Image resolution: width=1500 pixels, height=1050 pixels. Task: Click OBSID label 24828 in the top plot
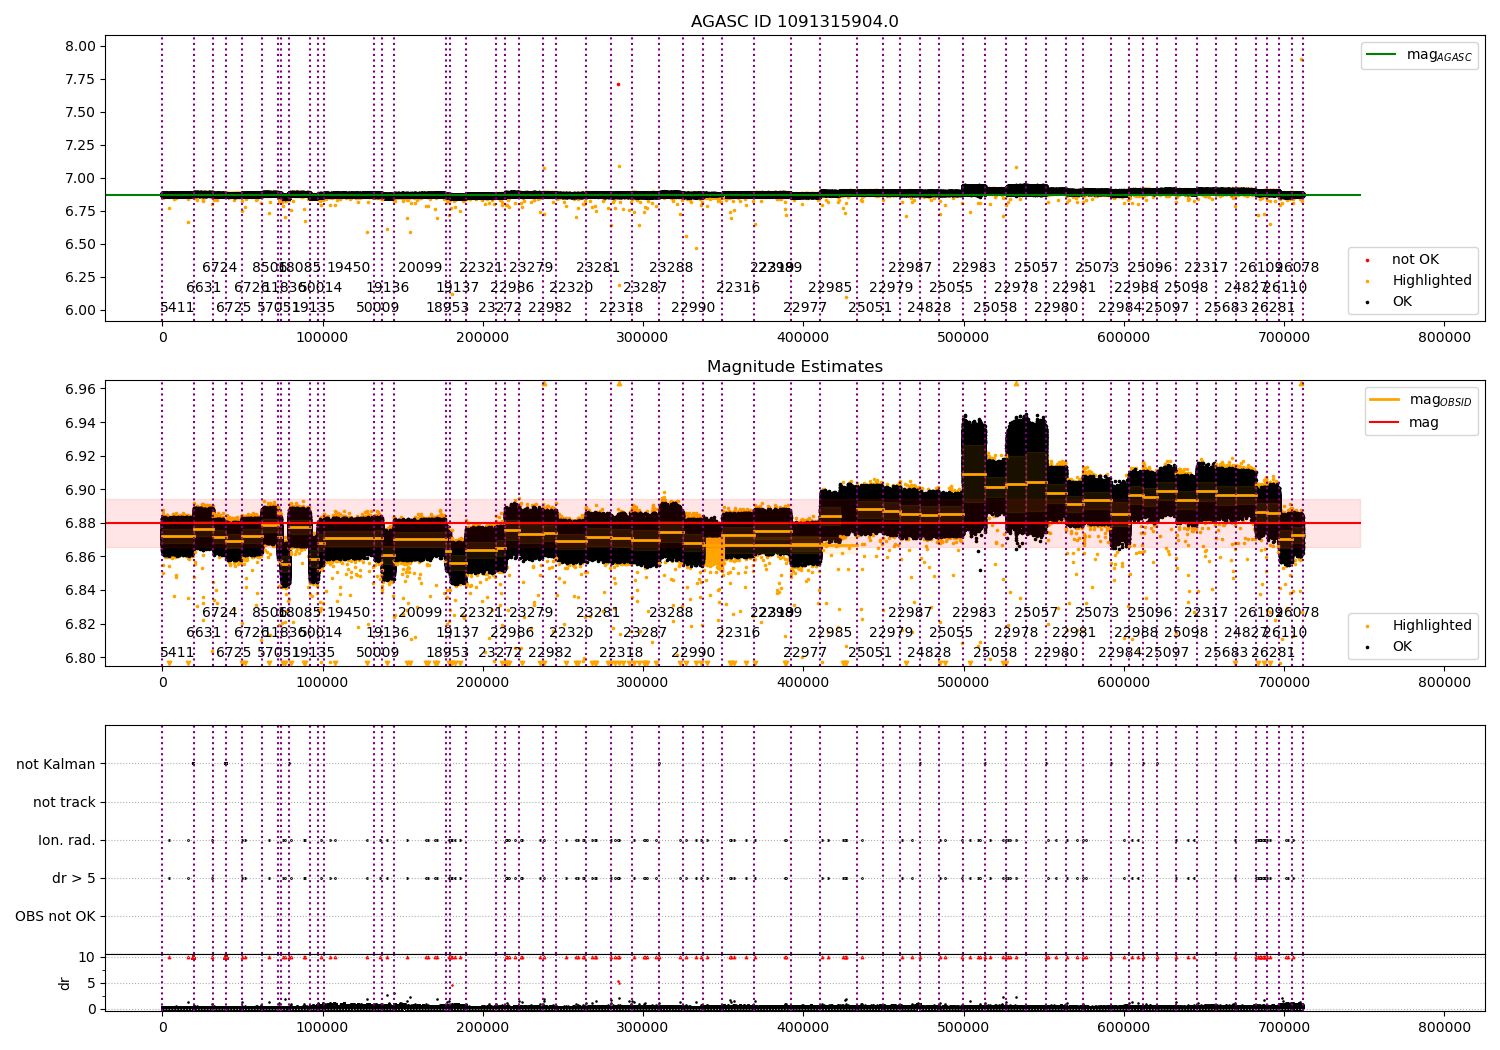[x=929, y=307]
